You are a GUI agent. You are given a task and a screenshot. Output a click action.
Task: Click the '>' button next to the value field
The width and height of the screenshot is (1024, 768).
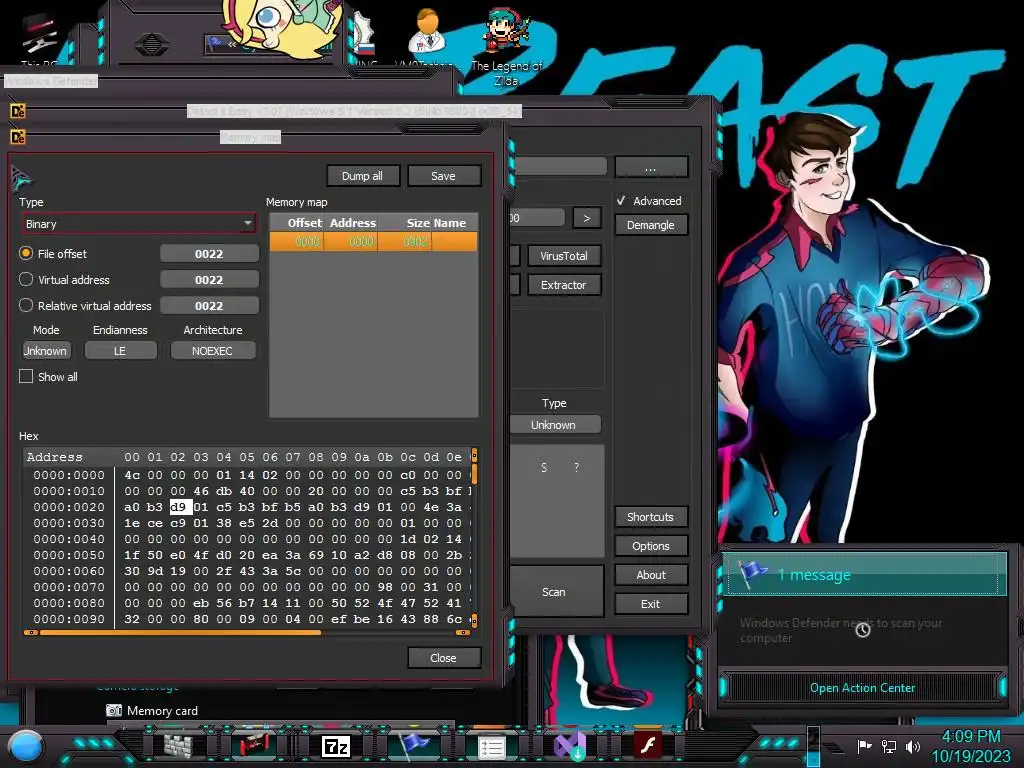tap(586, 218)
